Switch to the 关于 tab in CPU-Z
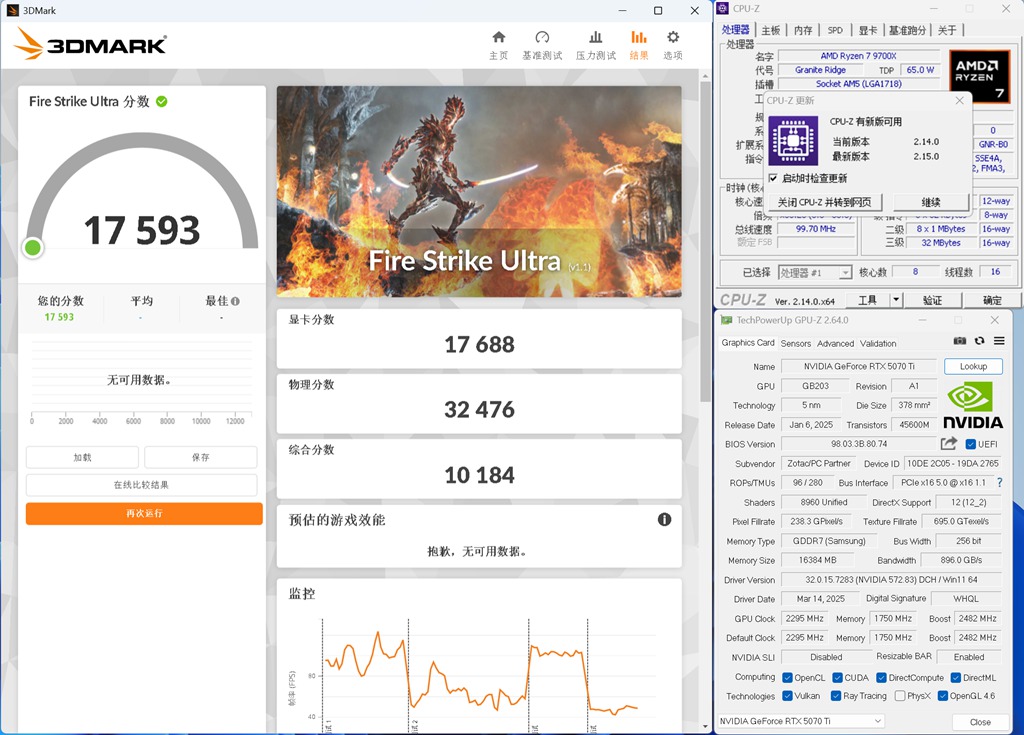Screen dimensions: 1024x735 click(947, 30)
